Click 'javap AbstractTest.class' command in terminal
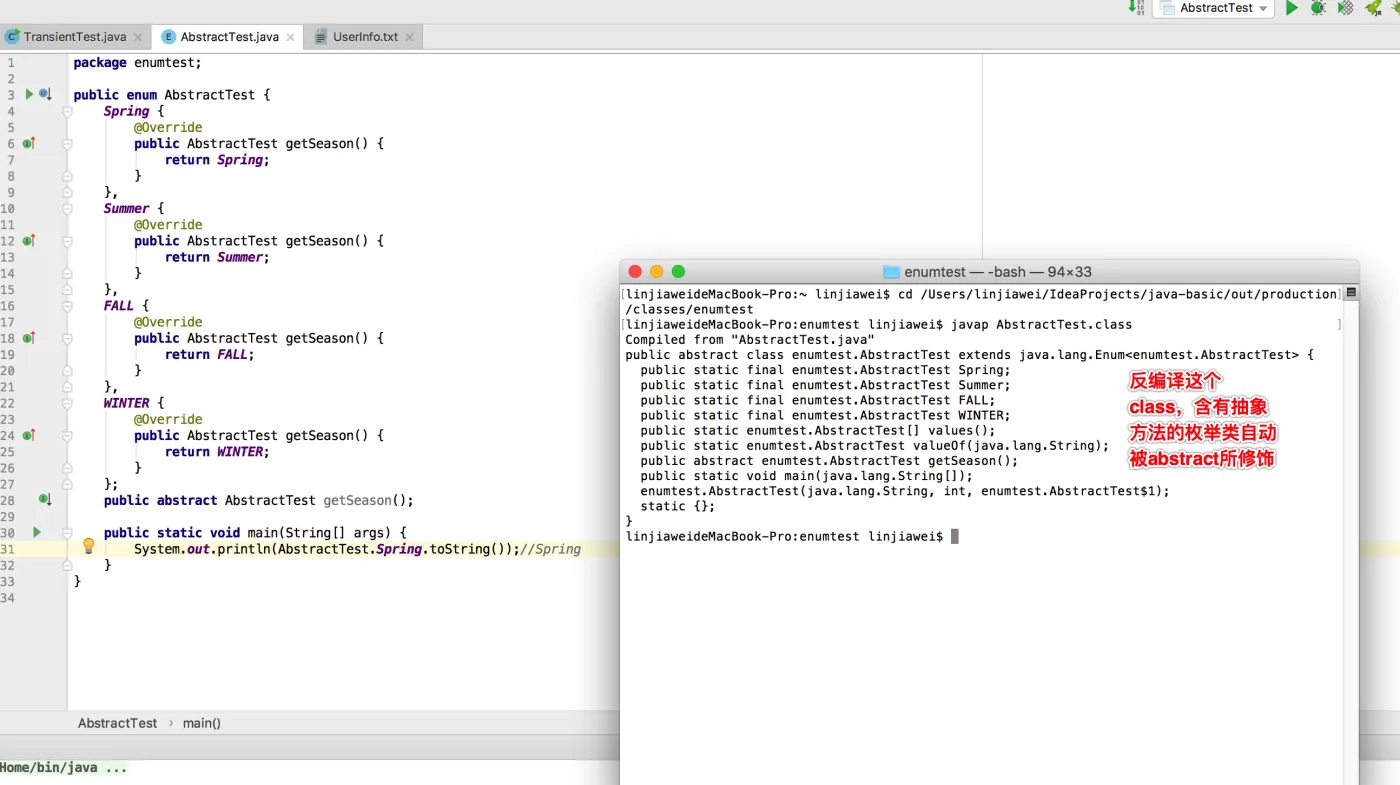The image size is (1400, 785). (x=1041, y=325)
